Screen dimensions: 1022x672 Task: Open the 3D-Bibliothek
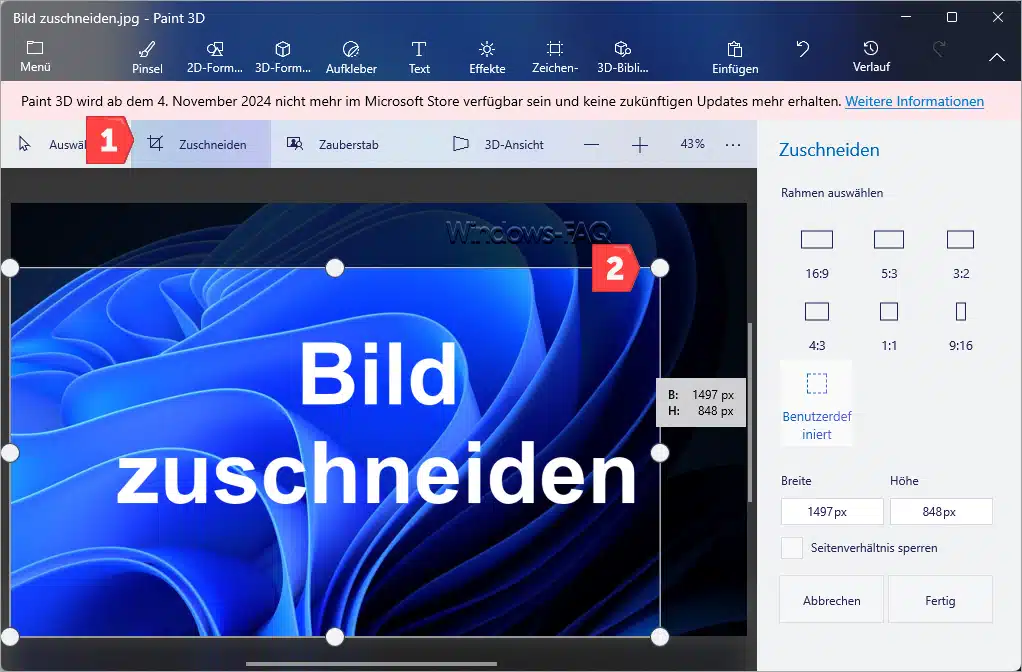pyautogui.click(x=623, y=57)
